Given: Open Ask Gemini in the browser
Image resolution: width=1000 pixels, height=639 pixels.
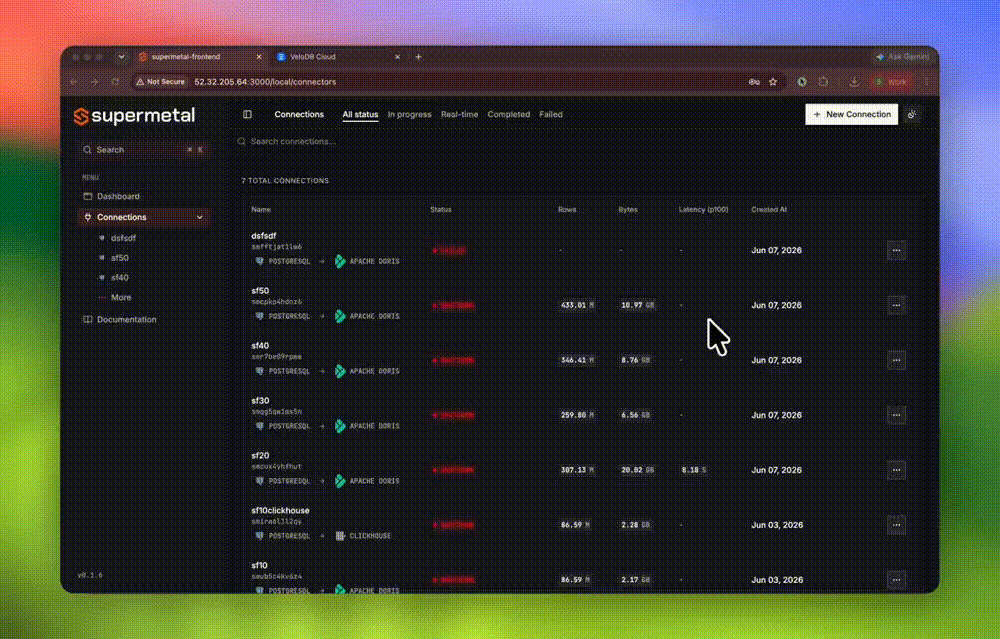Looking at the screenshot, I should tap(903, 57).
